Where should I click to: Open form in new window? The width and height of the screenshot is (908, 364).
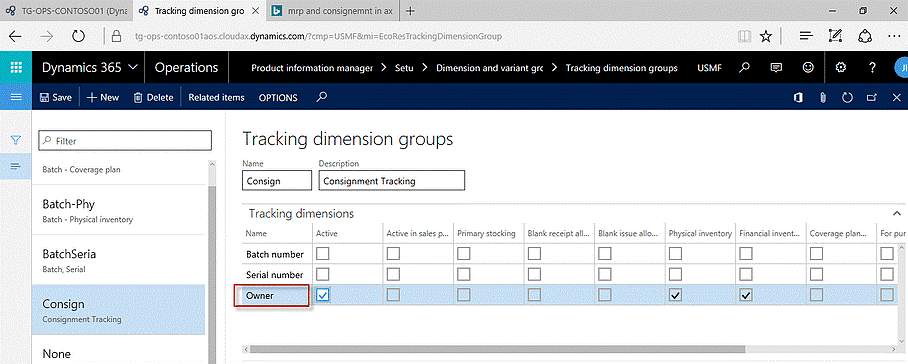pos(871,98)
